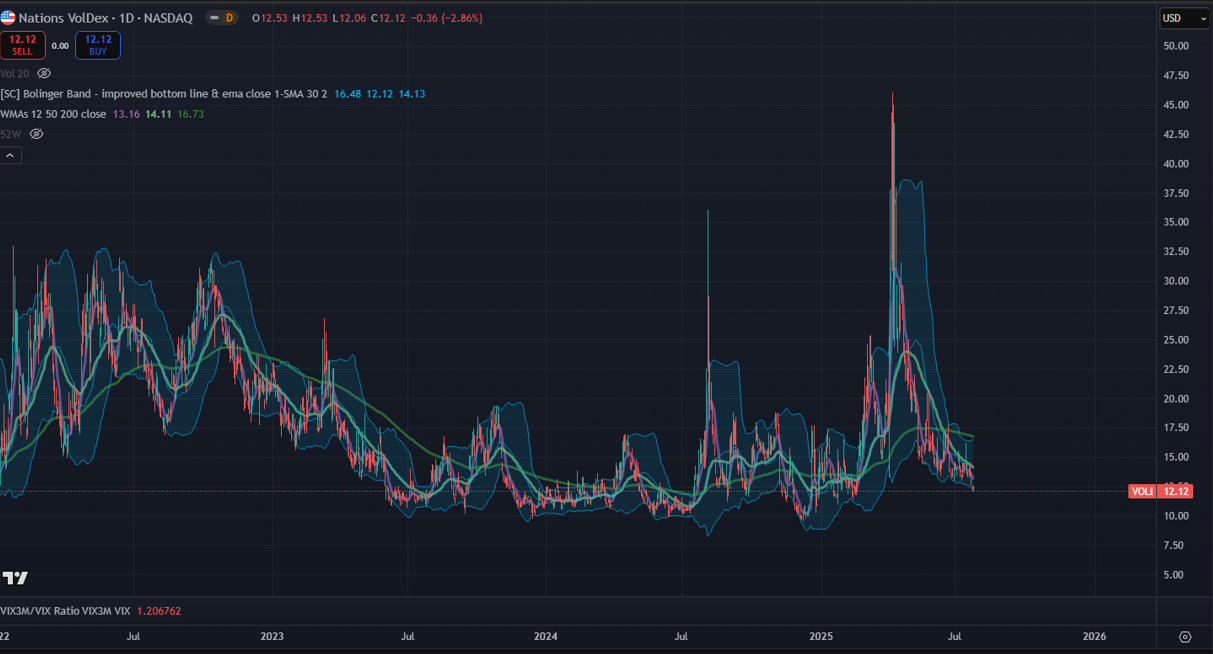Click the purple 13.16 WMA value
1213x654 pixels.
(128, 114)
